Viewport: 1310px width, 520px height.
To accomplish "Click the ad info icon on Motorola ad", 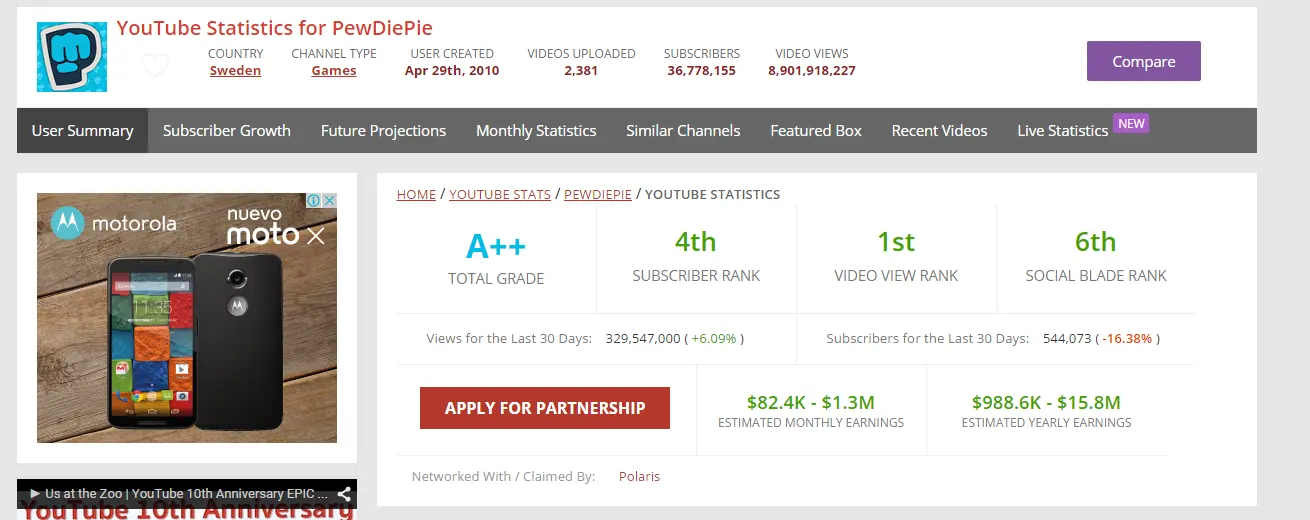I will click(x=313, y=201).
